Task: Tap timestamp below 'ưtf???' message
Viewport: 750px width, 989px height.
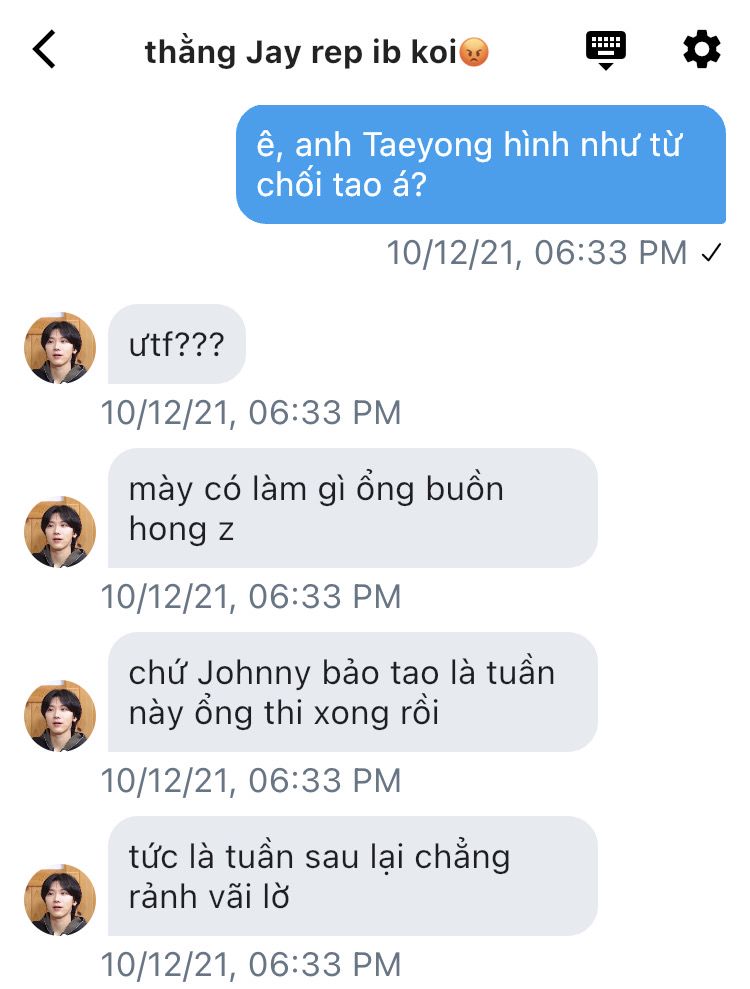Action: point(251,413)
